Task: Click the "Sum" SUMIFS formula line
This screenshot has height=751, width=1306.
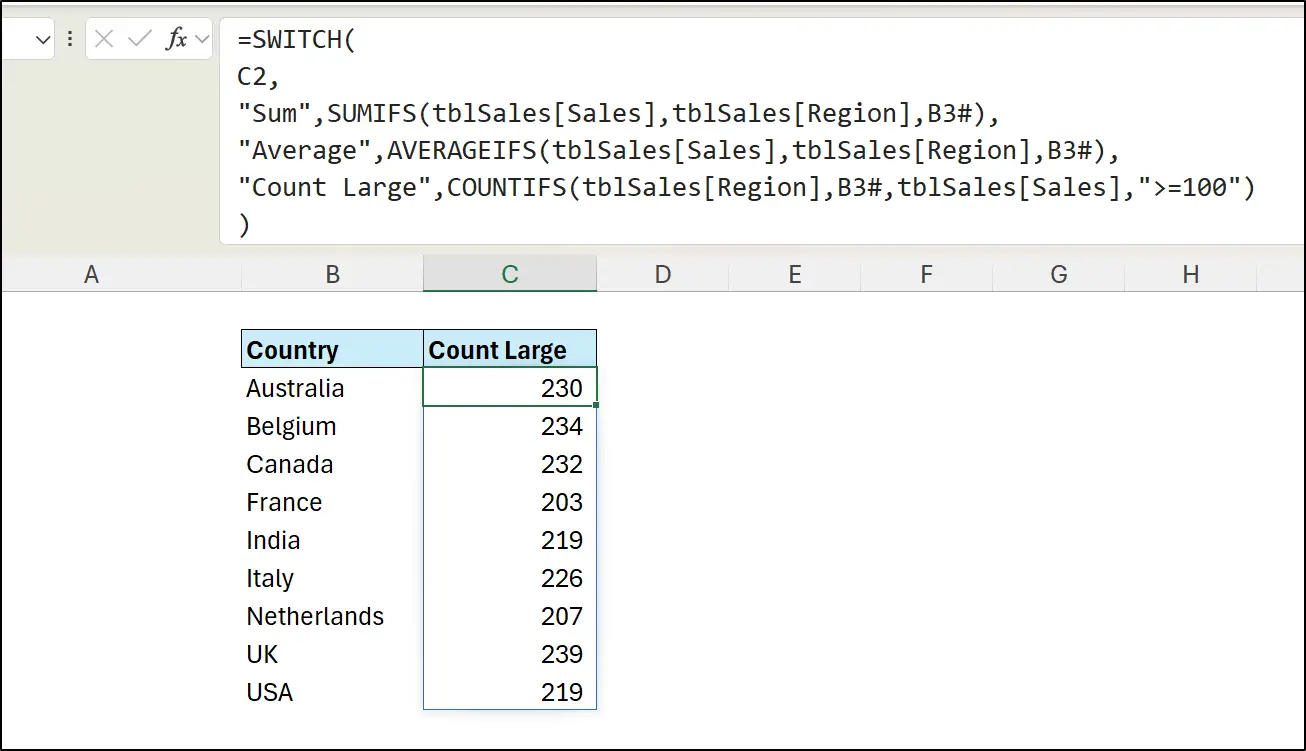Action: click(618, 114)
